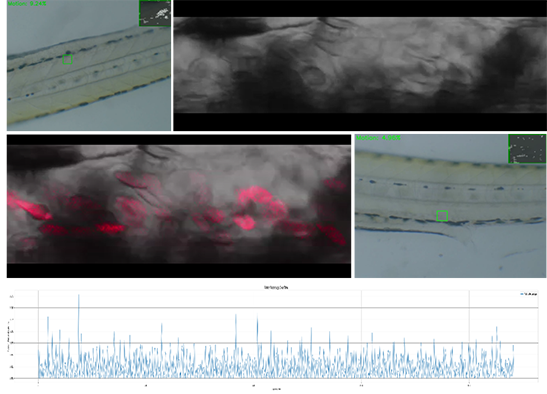Select the 'Motion: 4.96%' overlay label
The image size is (547, 394).
[x=378, y=138]
